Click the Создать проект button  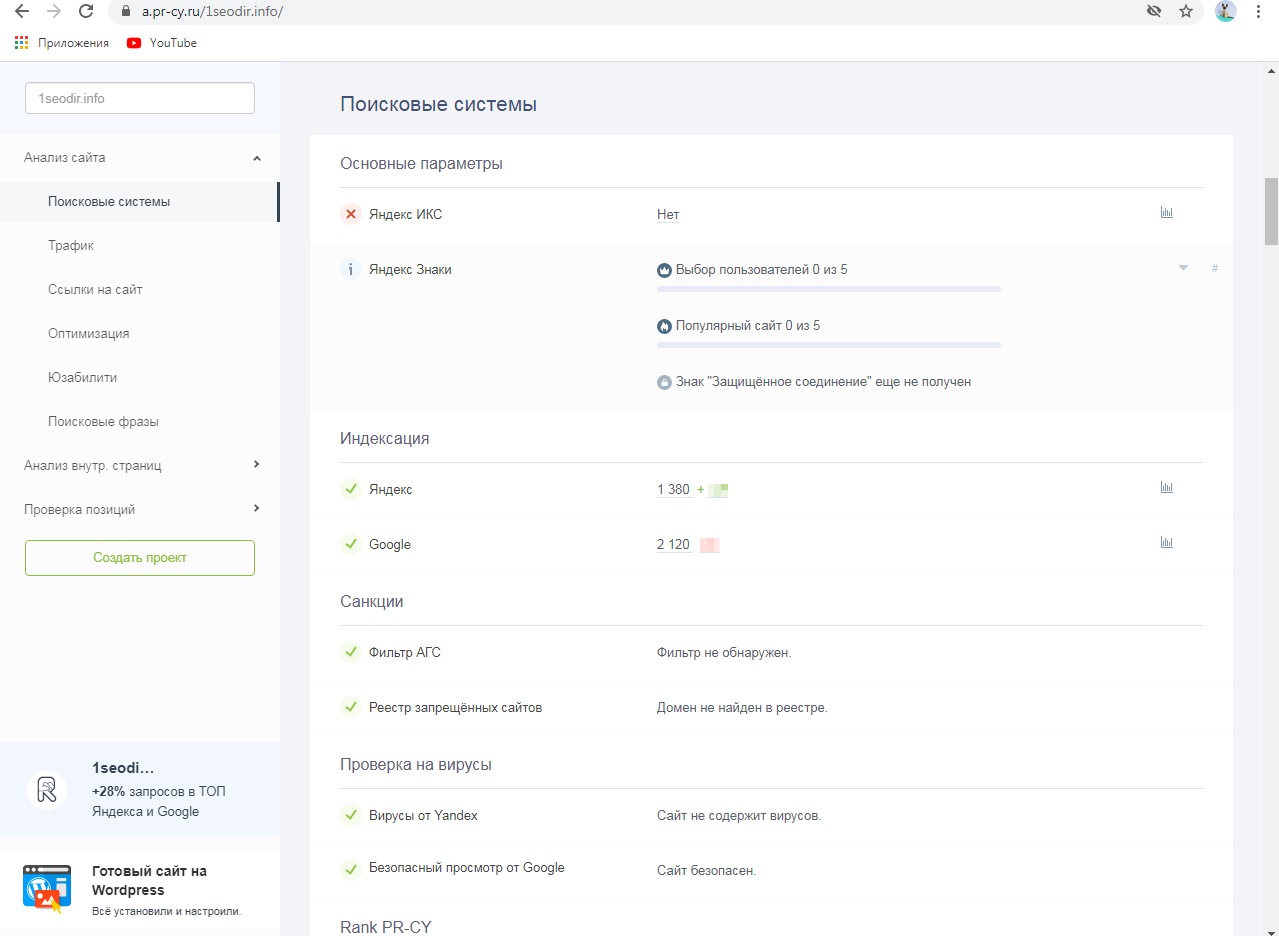[x=140, y=558]
